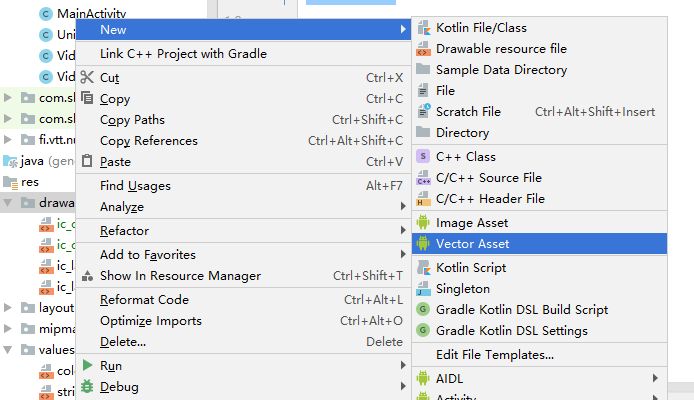Click the Sample Data Directory folder icon

click(x=424, y=69)
